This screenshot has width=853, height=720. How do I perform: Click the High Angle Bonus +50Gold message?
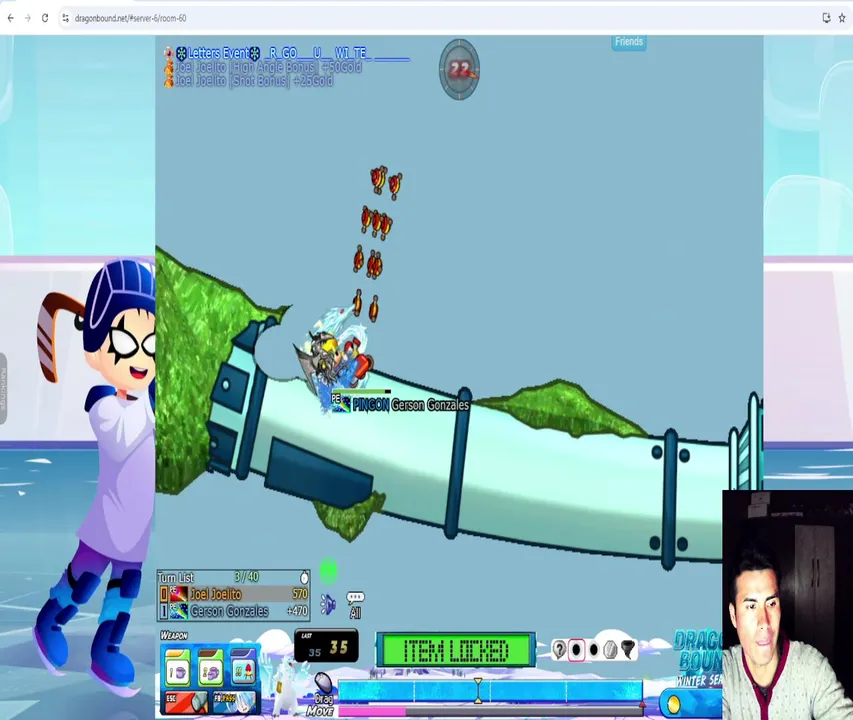tap(263, 67)
